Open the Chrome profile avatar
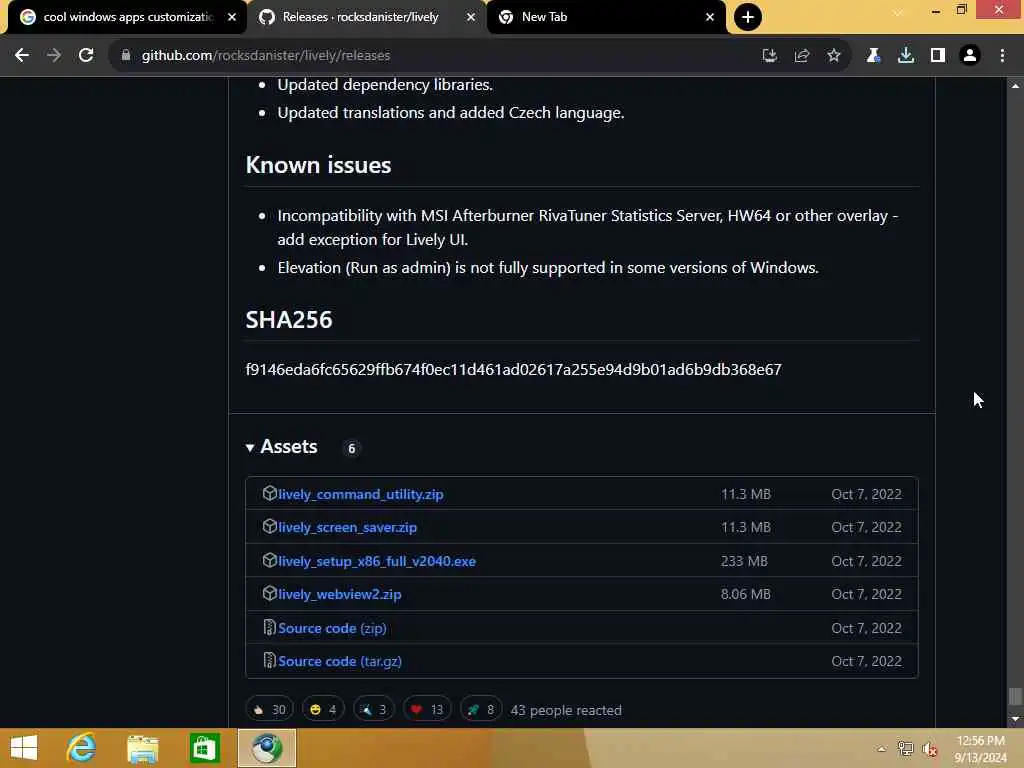Screen dimensions: 1024x768 click(970, 56)
